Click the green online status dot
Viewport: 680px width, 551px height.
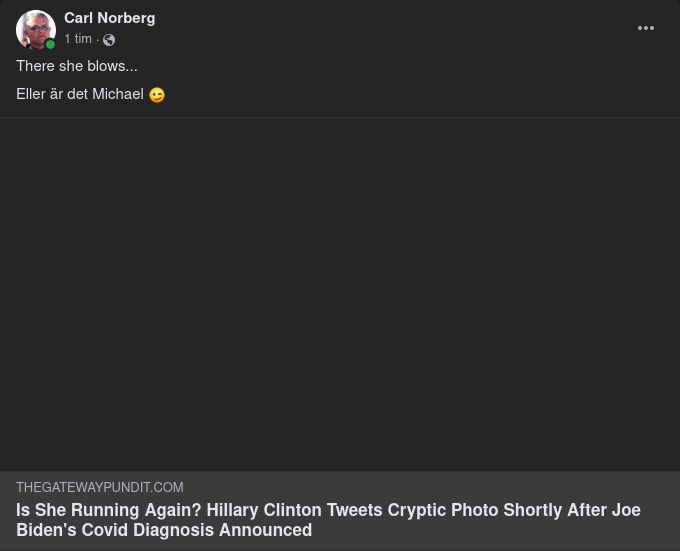50,44
